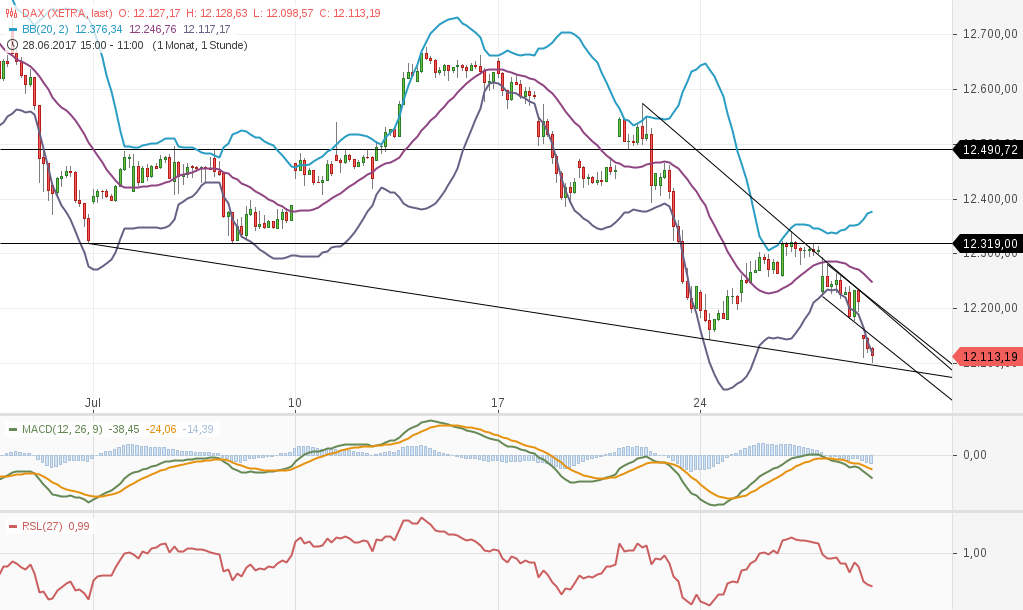
Task: Select the candlestick chart icon beside DAX
Action: point(11,12)
